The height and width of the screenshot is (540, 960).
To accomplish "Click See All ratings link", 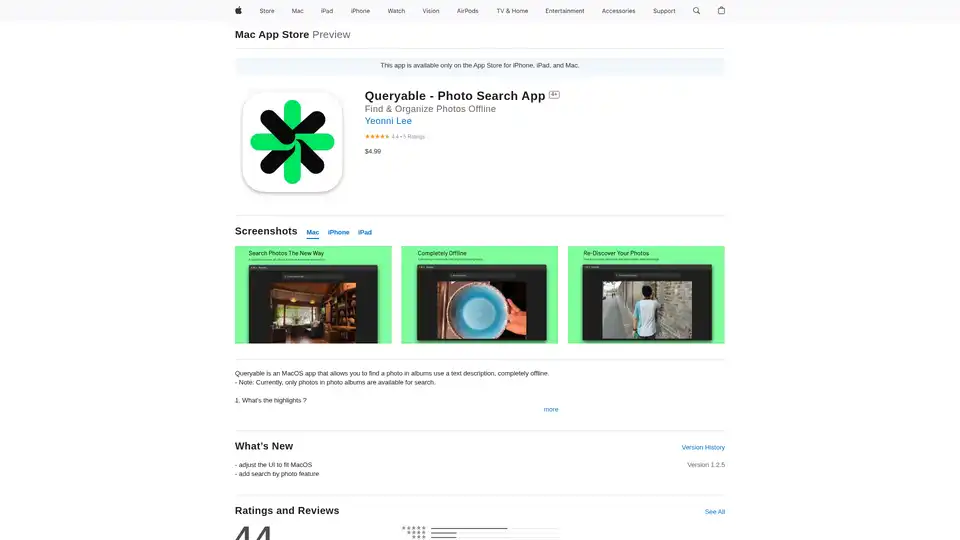I will (x=714, y=511).
